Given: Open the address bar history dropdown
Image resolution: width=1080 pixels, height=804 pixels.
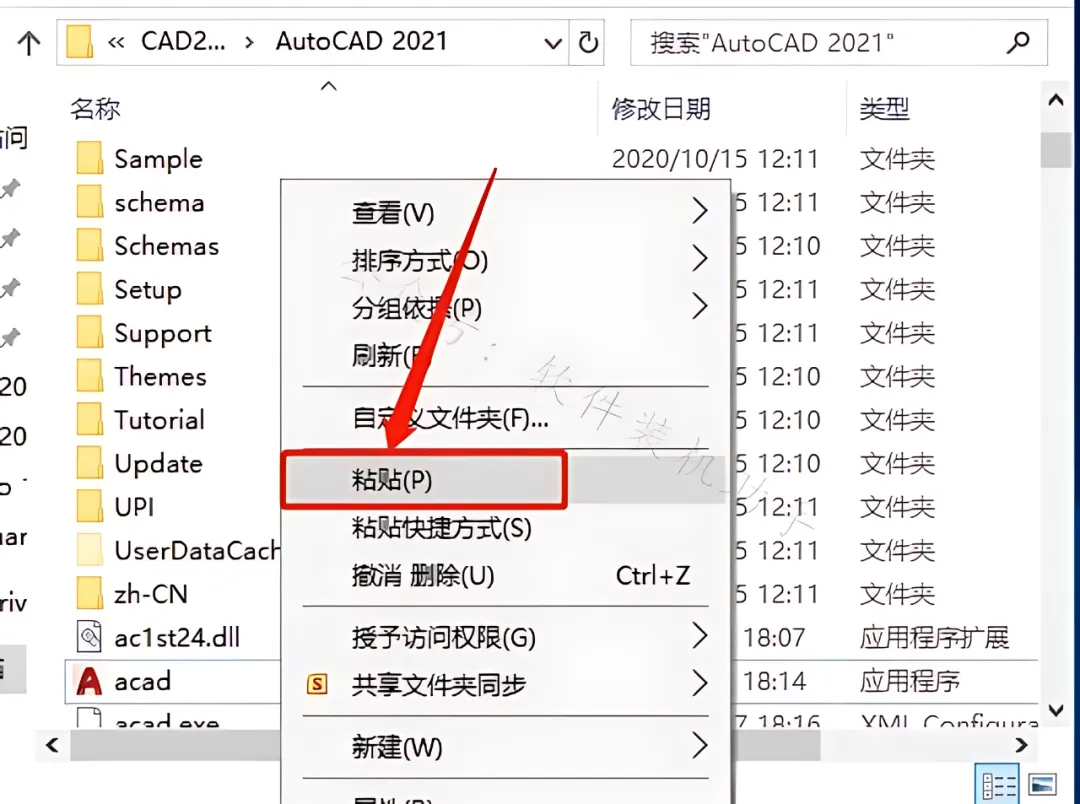Looking at the screenshot, I should pyautogui.click(x=552, y=43).
